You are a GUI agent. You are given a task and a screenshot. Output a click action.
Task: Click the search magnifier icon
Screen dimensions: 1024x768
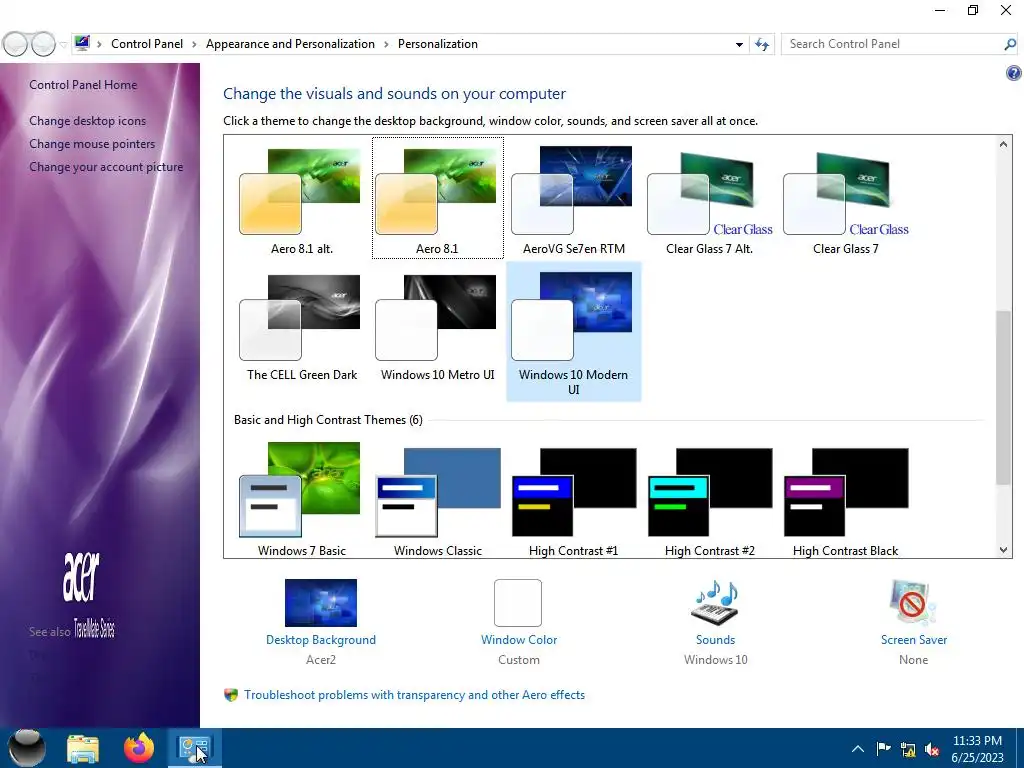(x=1010, y=44)
